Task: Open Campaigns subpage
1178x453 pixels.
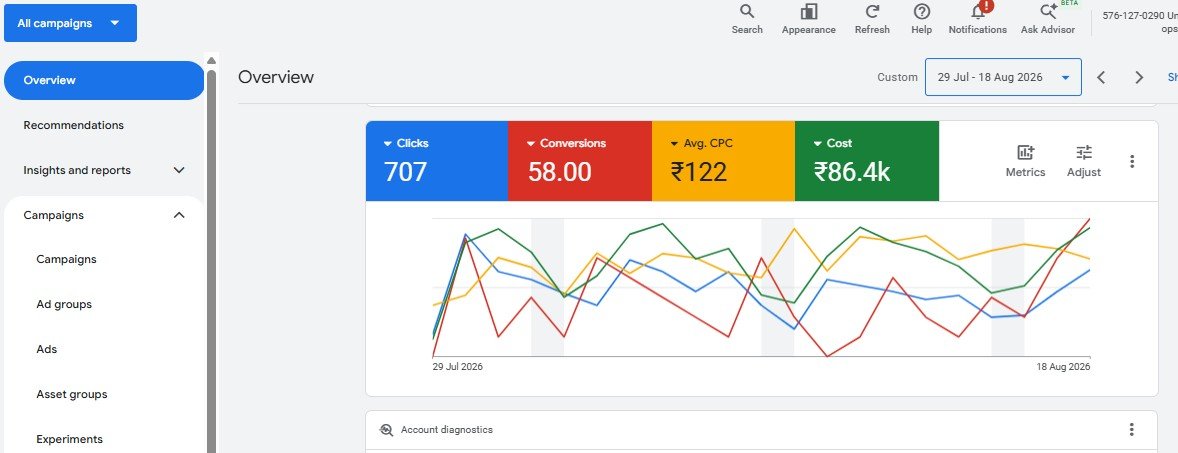Action: [66, 259]
